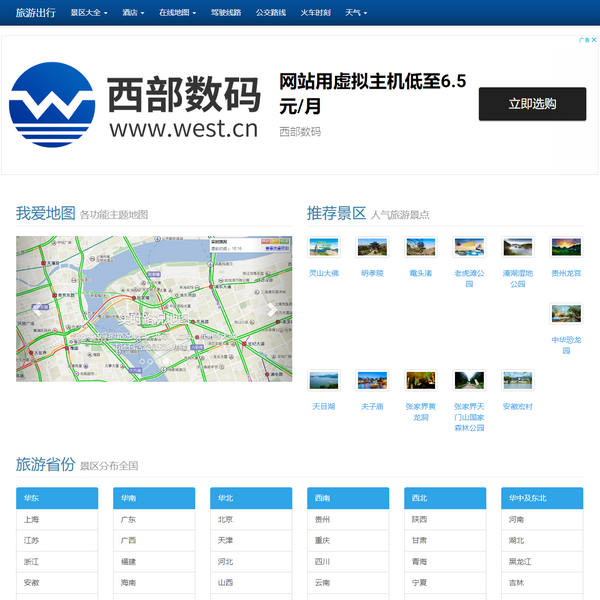Visit the 北京 link under 华北

pos(226,520)
